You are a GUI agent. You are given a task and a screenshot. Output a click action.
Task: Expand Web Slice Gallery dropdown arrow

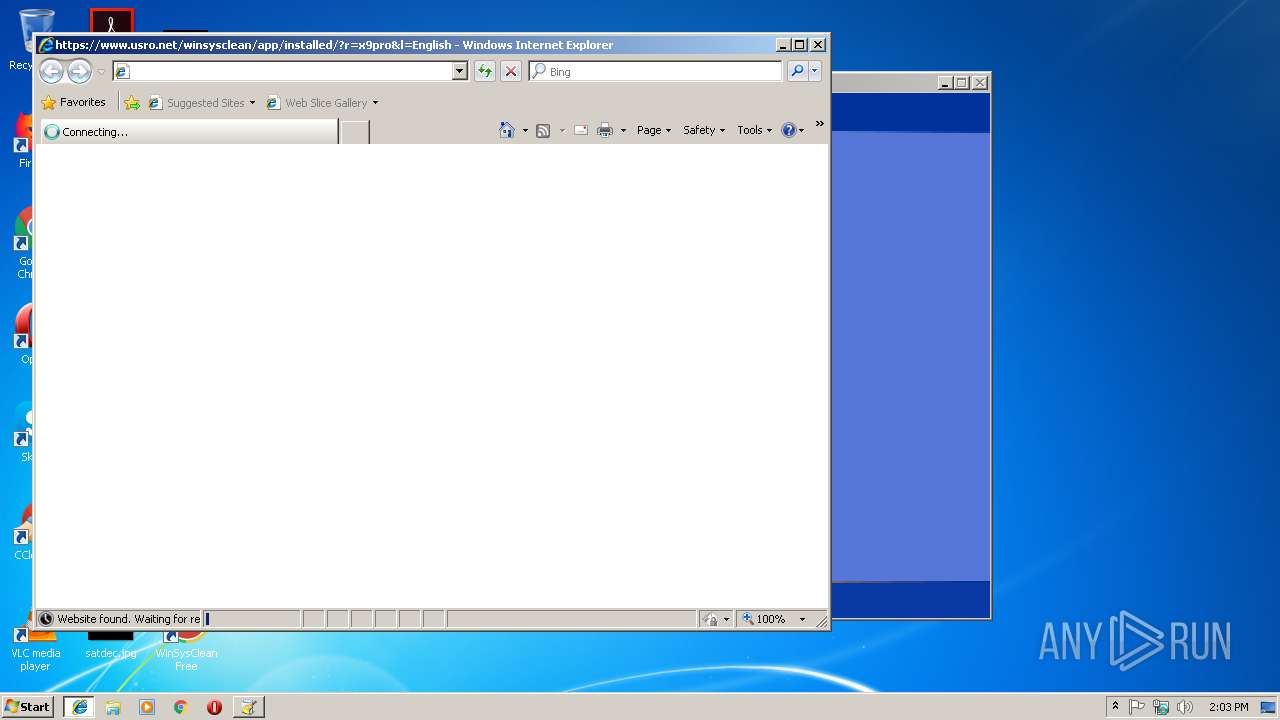[375, 103]
